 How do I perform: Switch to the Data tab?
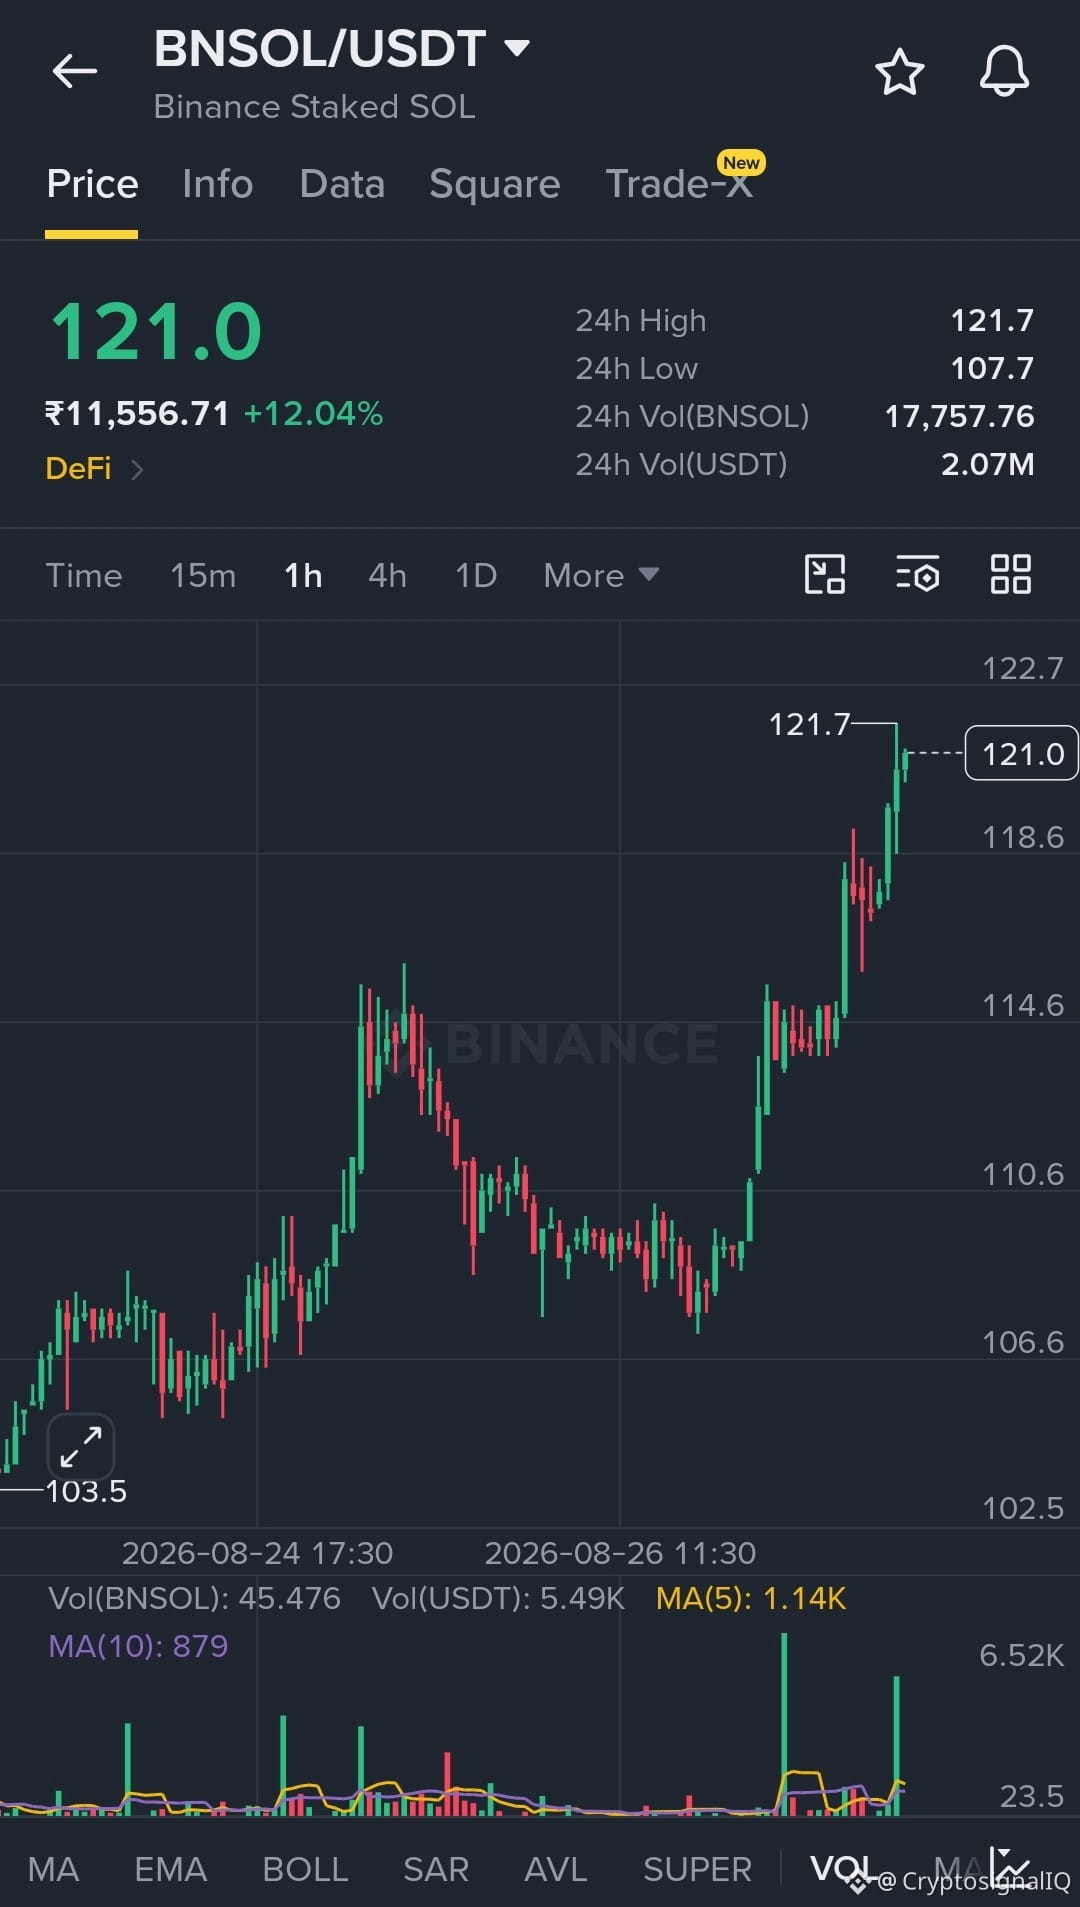[342, 184]
